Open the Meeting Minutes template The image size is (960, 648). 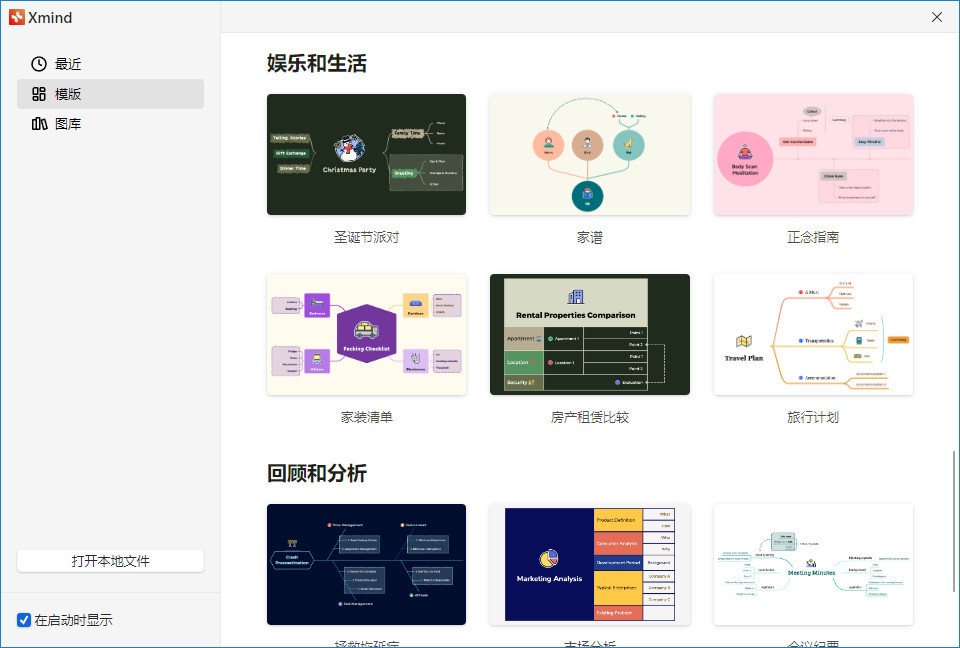click(x=813, y=564)
